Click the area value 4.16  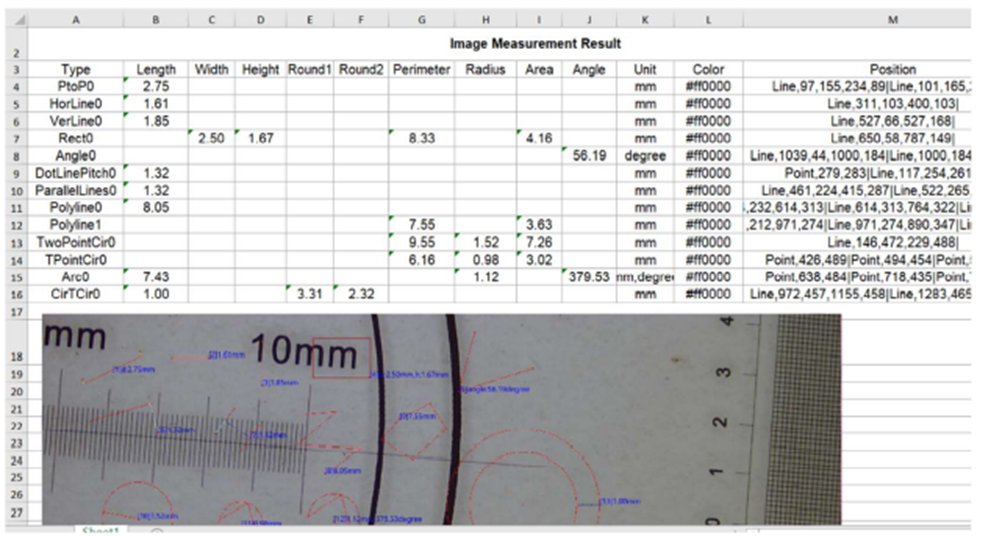pos(539,138)
